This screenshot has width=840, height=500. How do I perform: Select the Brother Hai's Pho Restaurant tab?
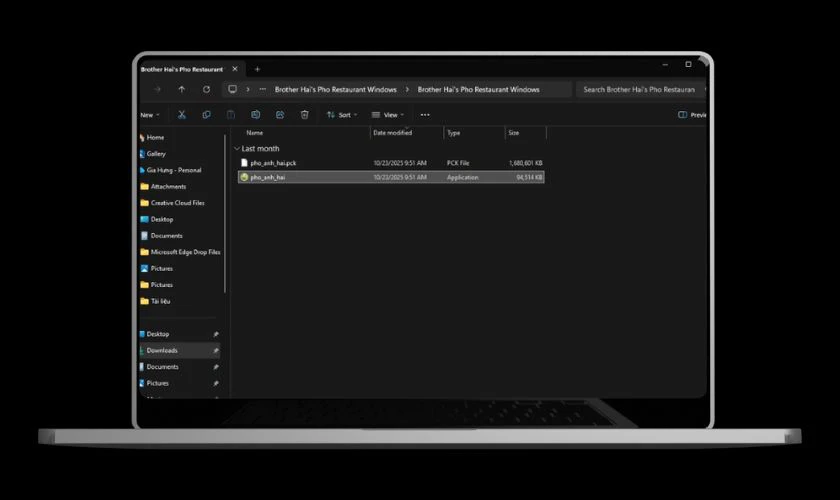pos(182,69)
